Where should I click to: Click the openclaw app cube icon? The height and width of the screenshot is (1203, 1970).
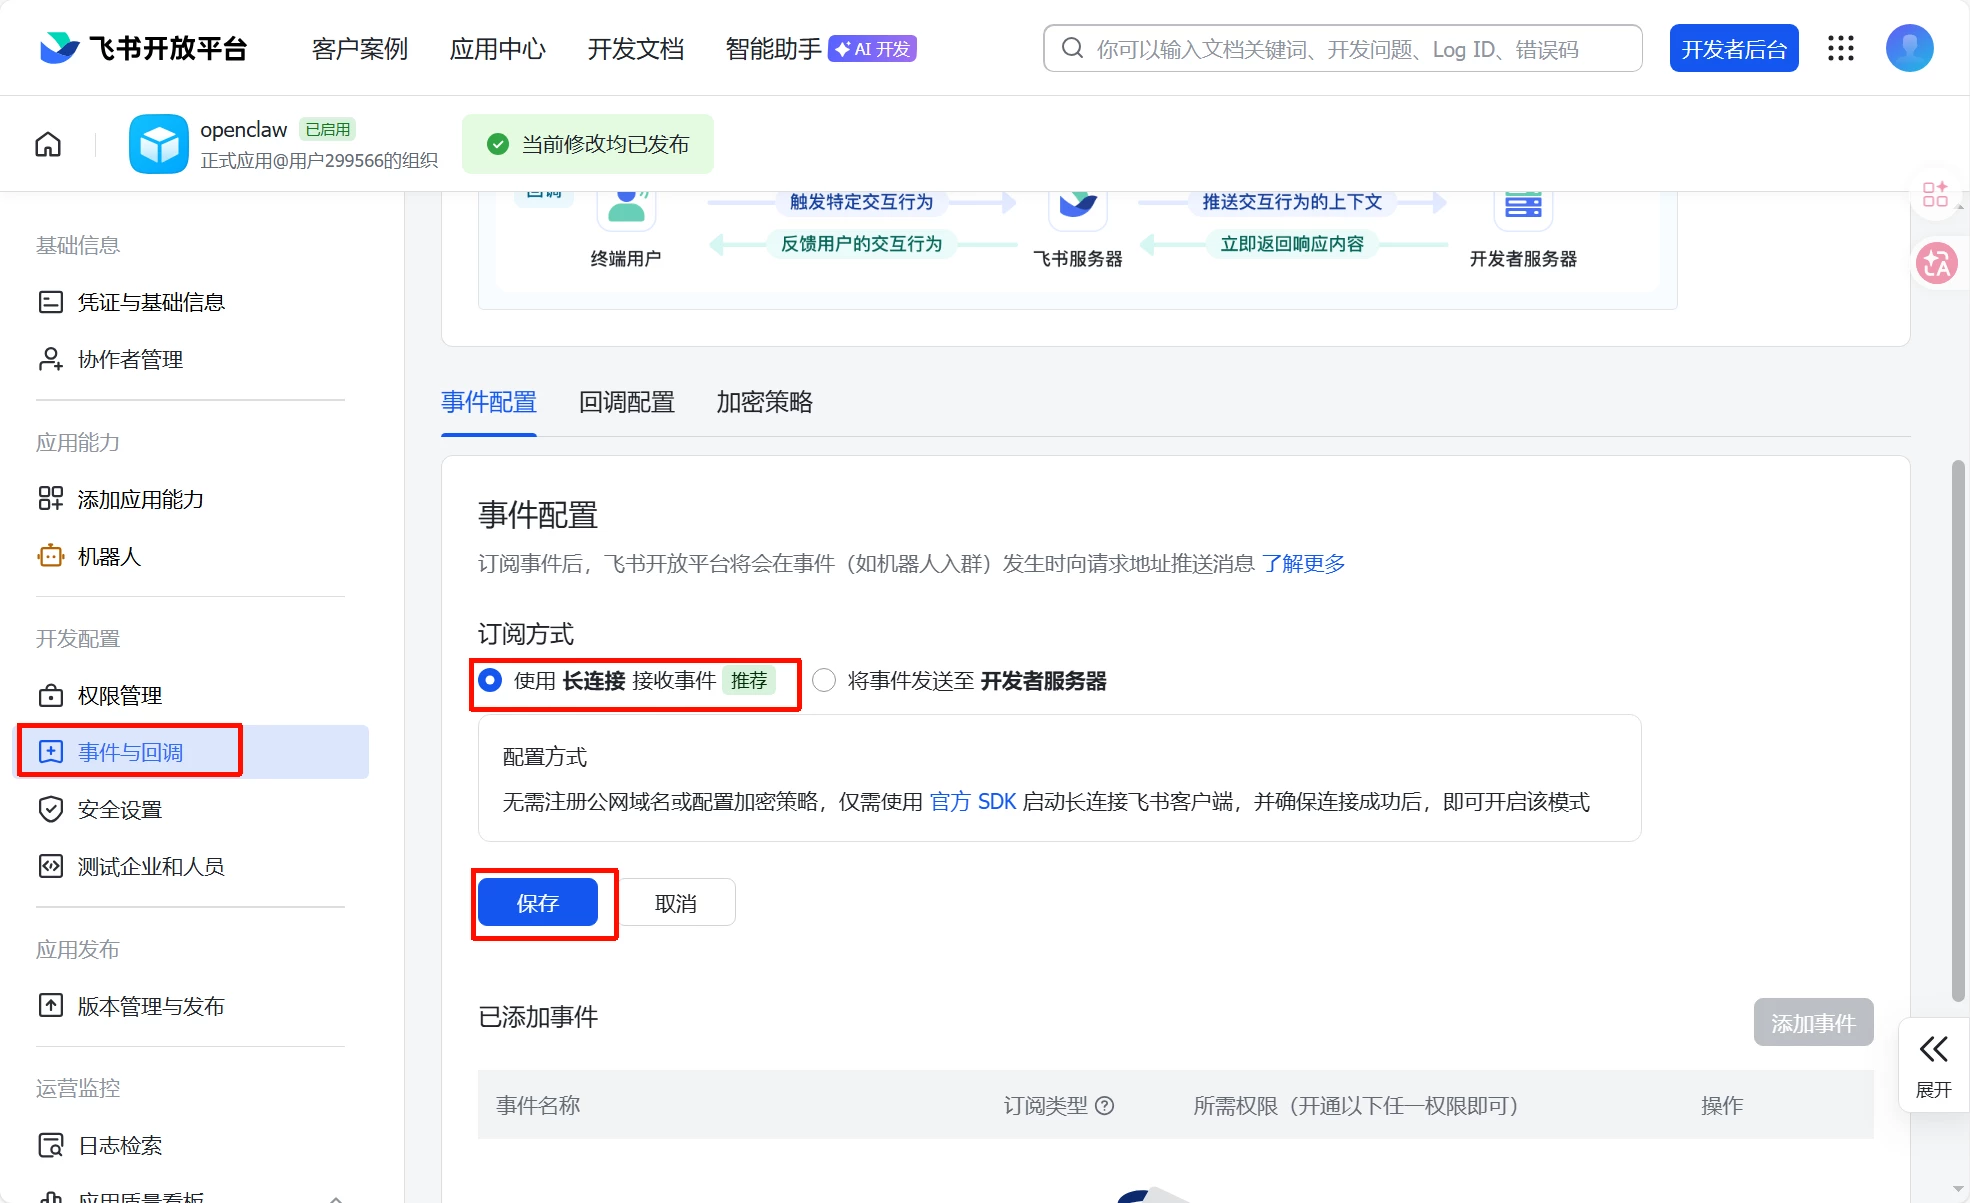(x=158, y=144)
